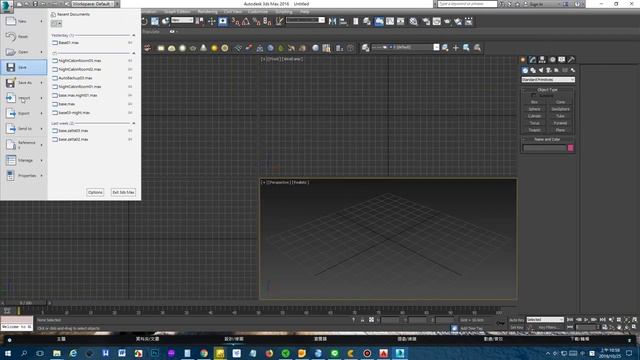Open the Create panel tab icon
640x360 pixels.
523,60
